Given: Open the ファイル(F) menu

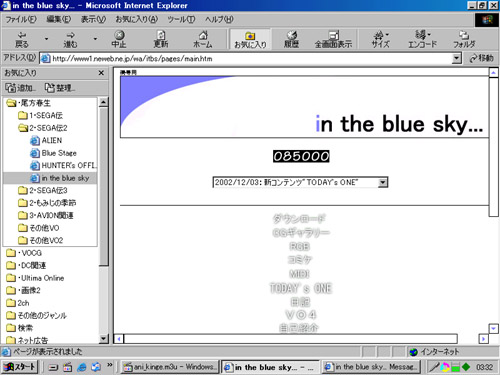Looking at the screenshot, I should pos(21,19).
